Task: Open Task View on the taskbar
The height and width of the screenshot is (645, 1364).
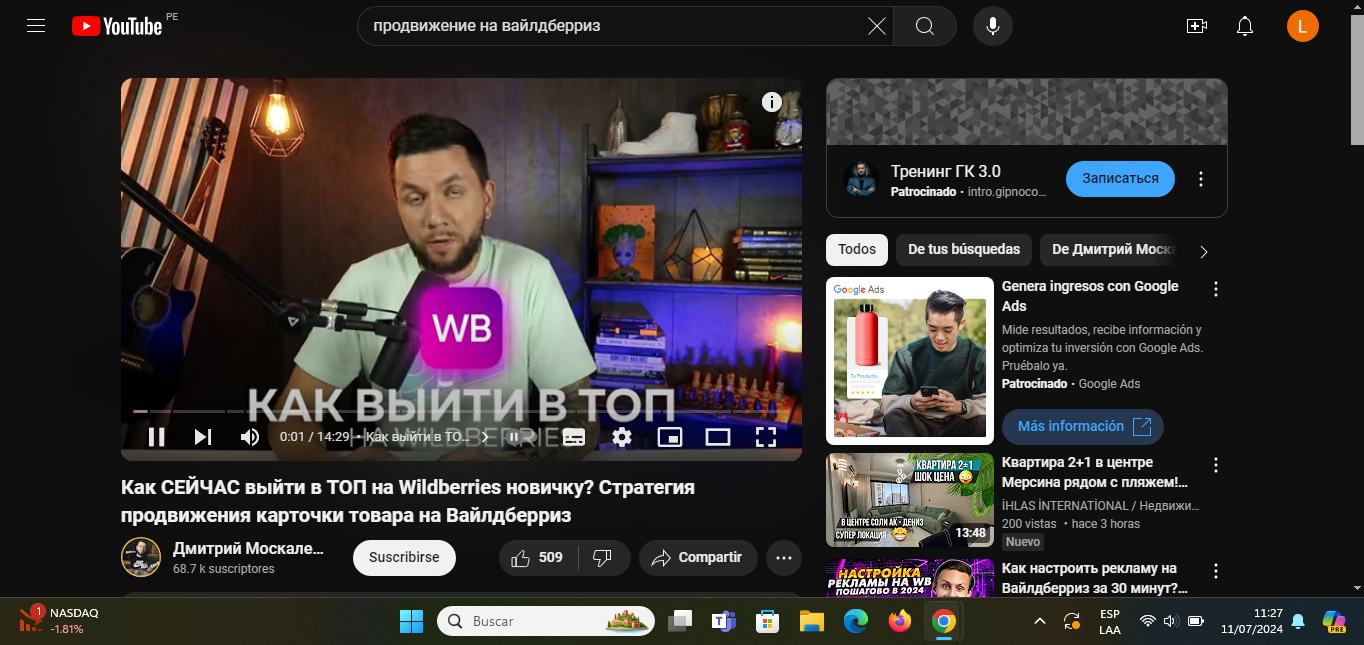Action: click(681, 621)
